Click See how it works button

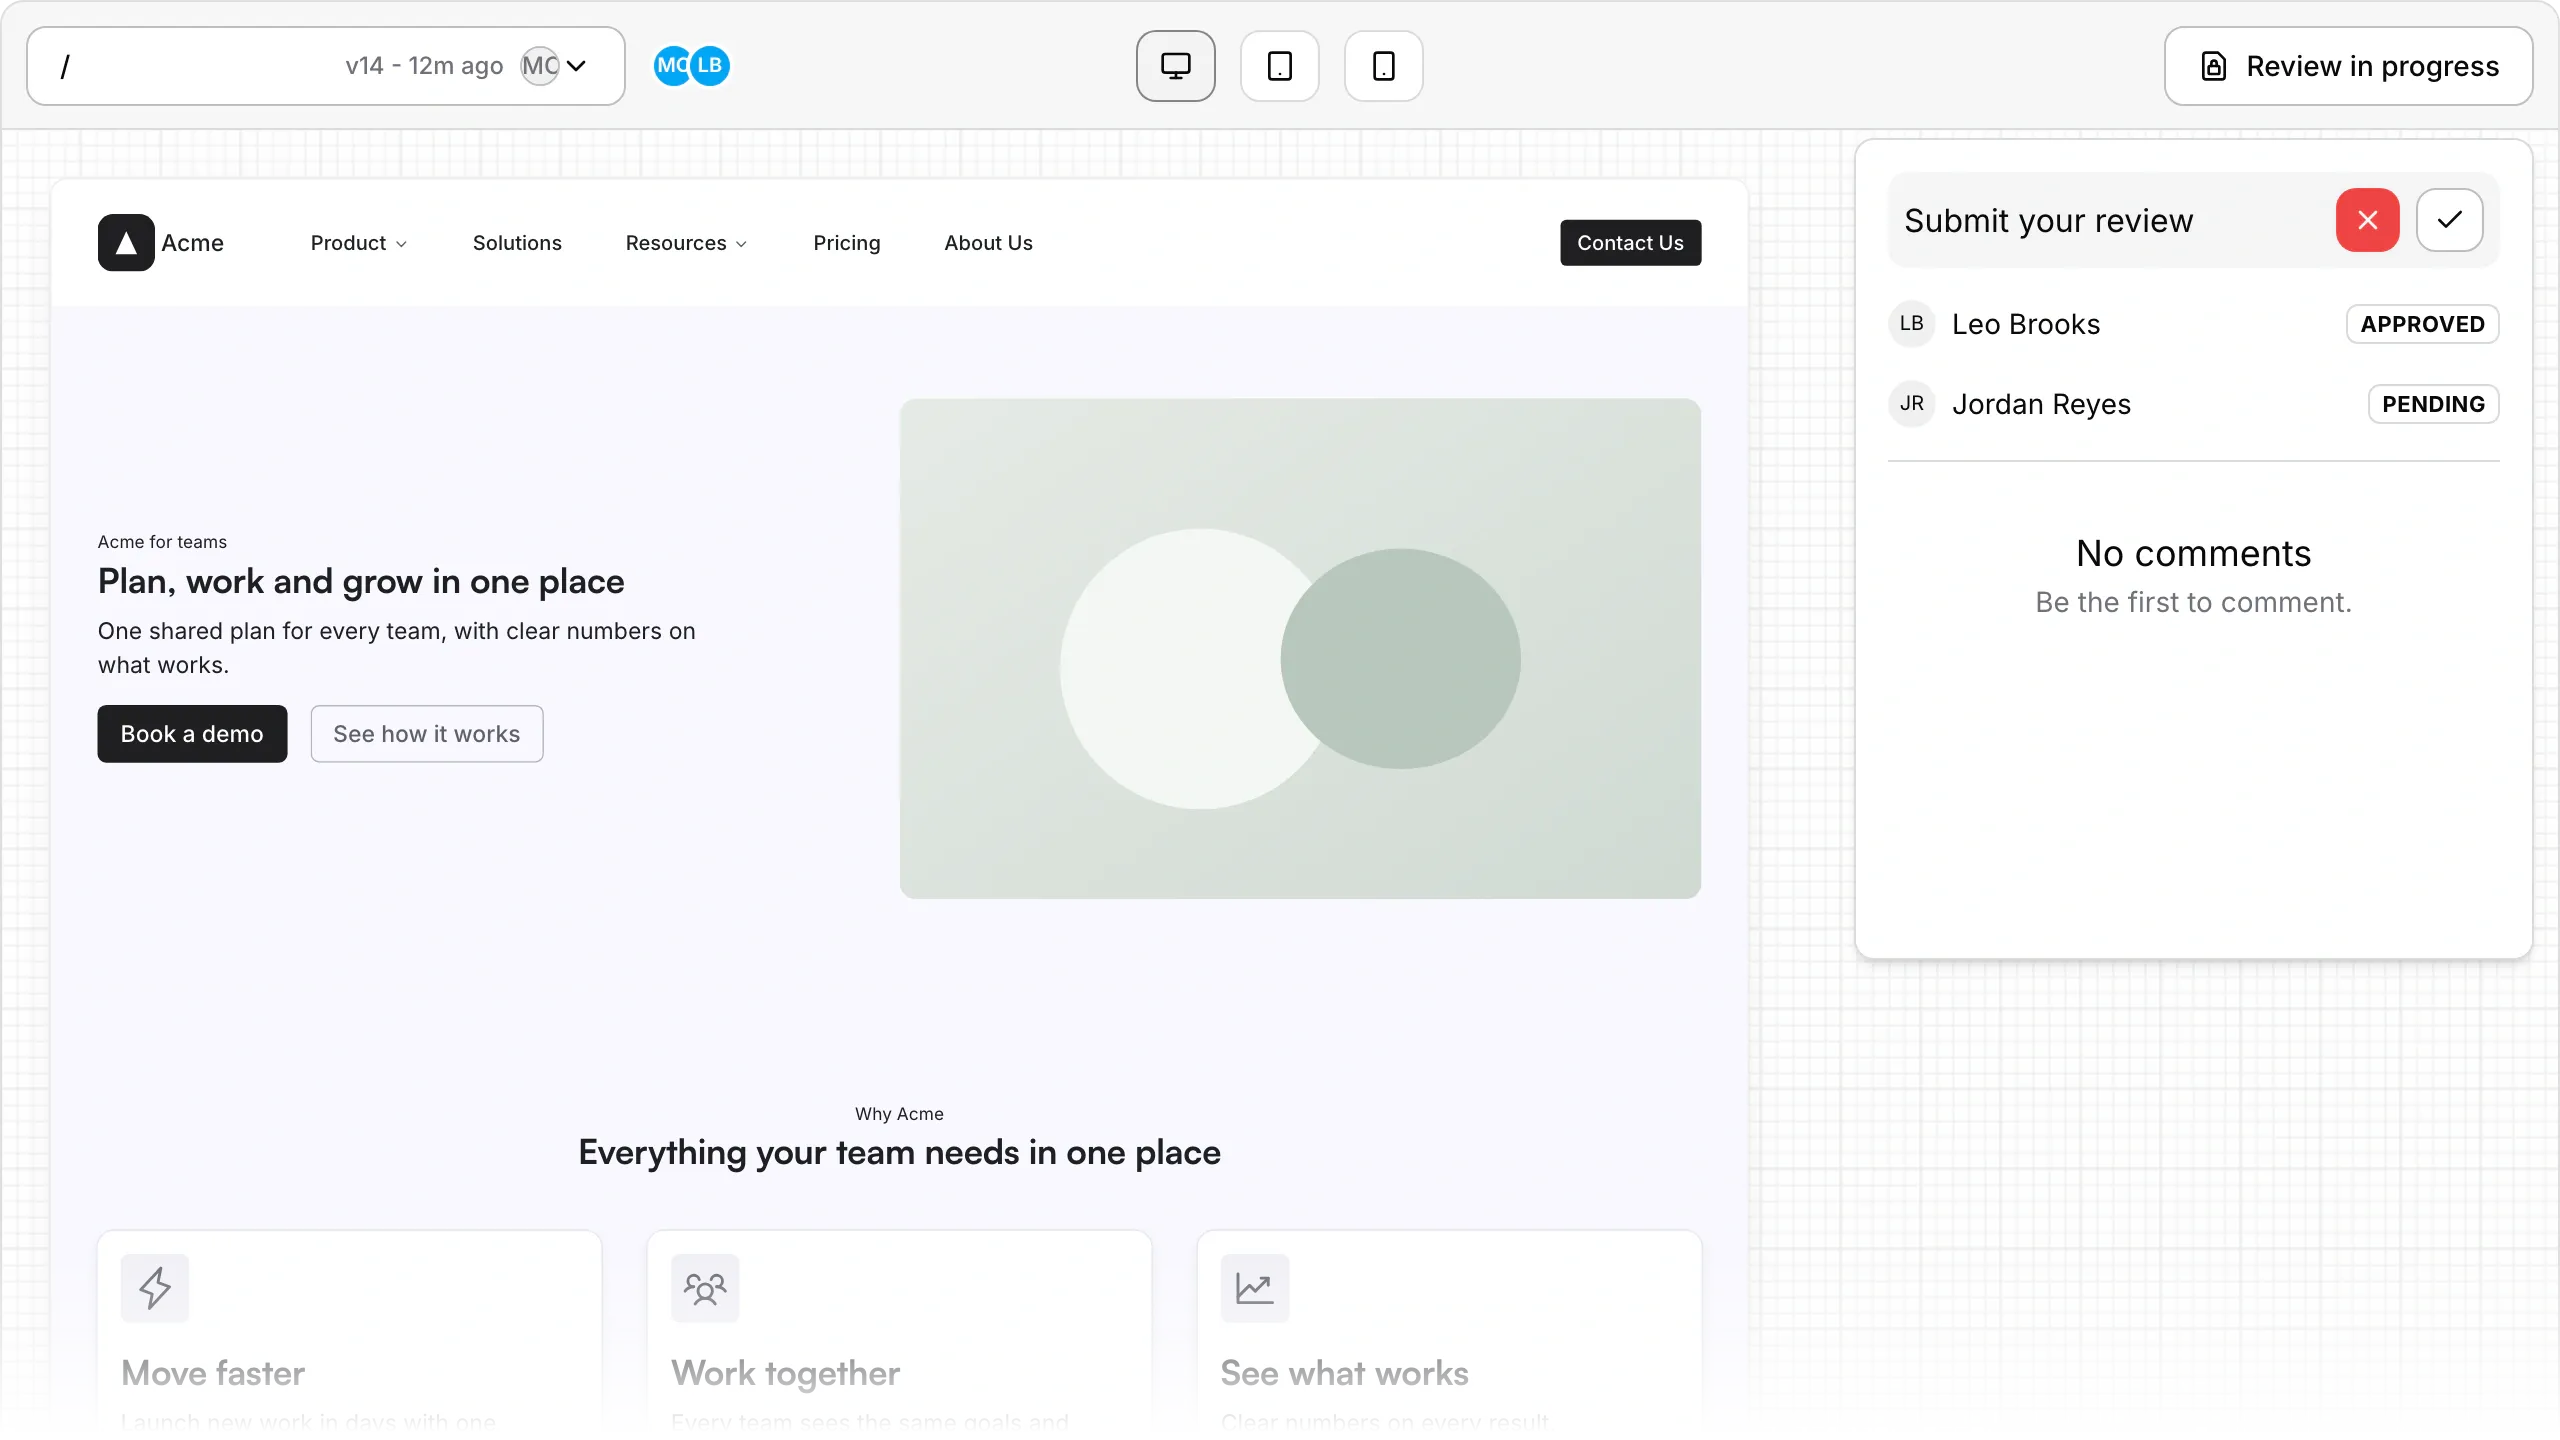pos(427,734)
